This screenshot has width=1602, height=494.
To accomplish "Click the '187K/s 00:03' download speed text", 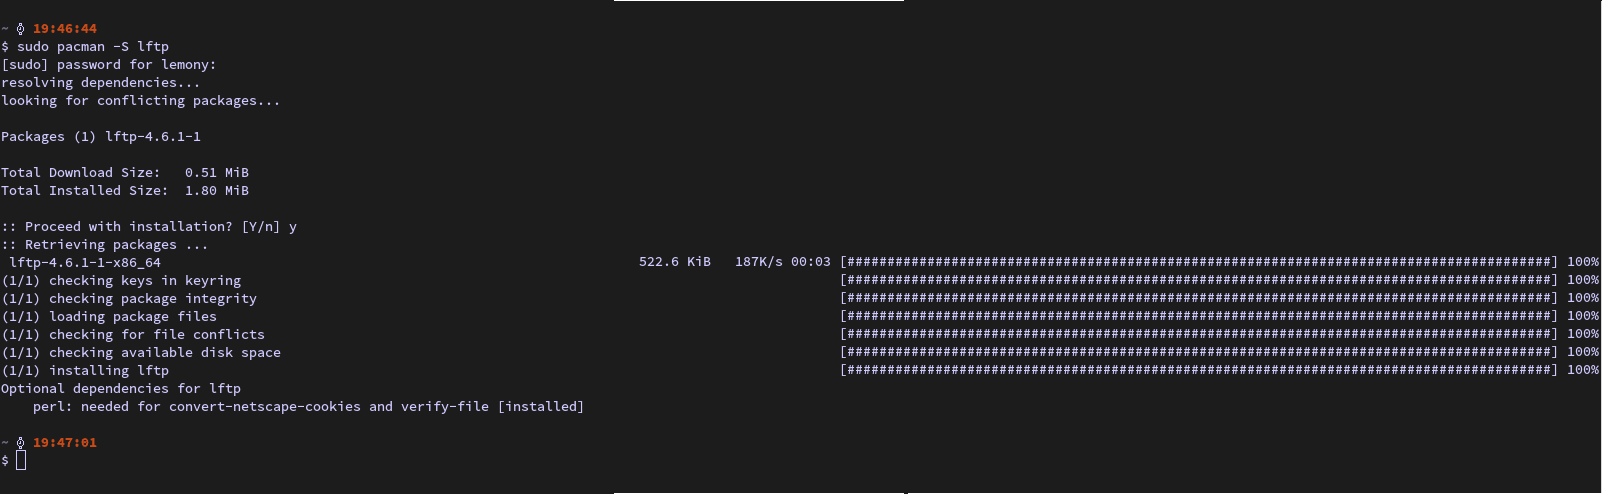I will pos(782,262).
